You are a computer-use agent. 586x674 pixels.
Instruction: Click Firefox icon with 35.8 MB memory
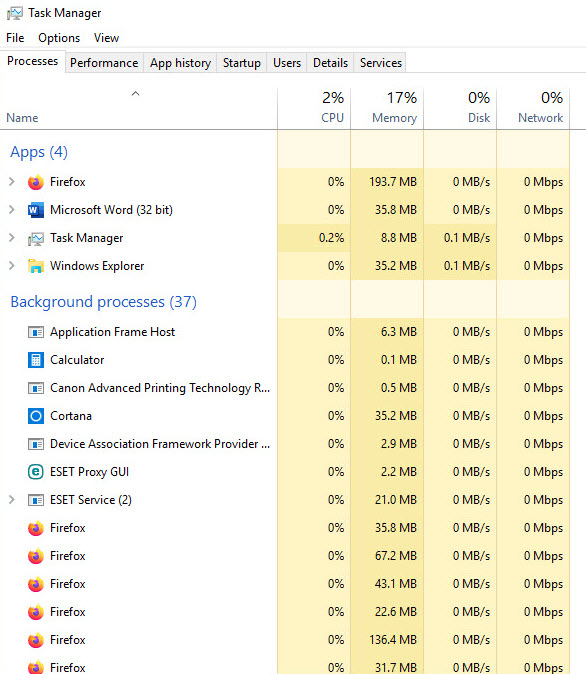point(36,528)
